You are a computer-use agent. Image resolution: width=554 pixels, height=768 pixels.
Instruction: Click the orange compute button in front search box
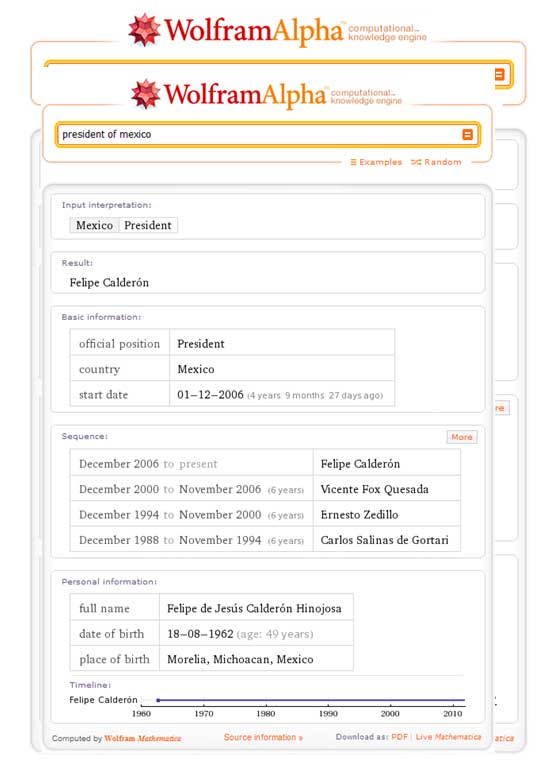(x=467, y=134)
